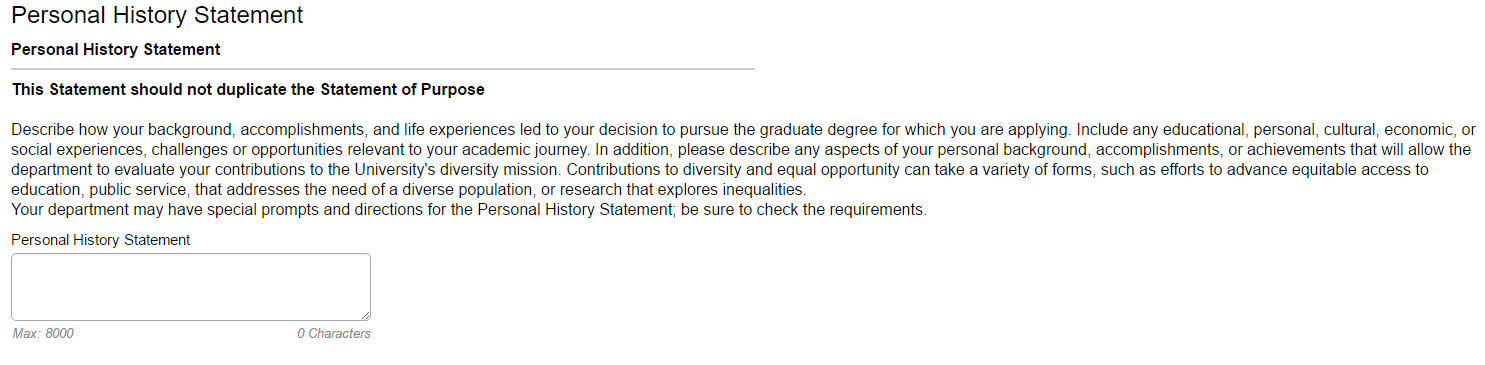This screenshot has width=1485, height=365.
Task: Click the "Max: 8000" limit hint
Action: tap(43, 333)
